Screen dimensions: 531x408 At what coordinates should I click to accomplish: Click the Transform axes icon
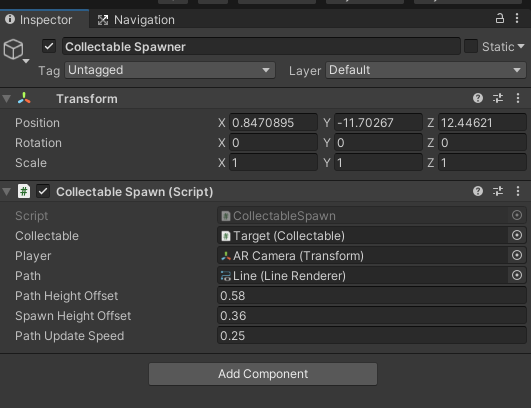pyautogui.click(x=24, y=98)
